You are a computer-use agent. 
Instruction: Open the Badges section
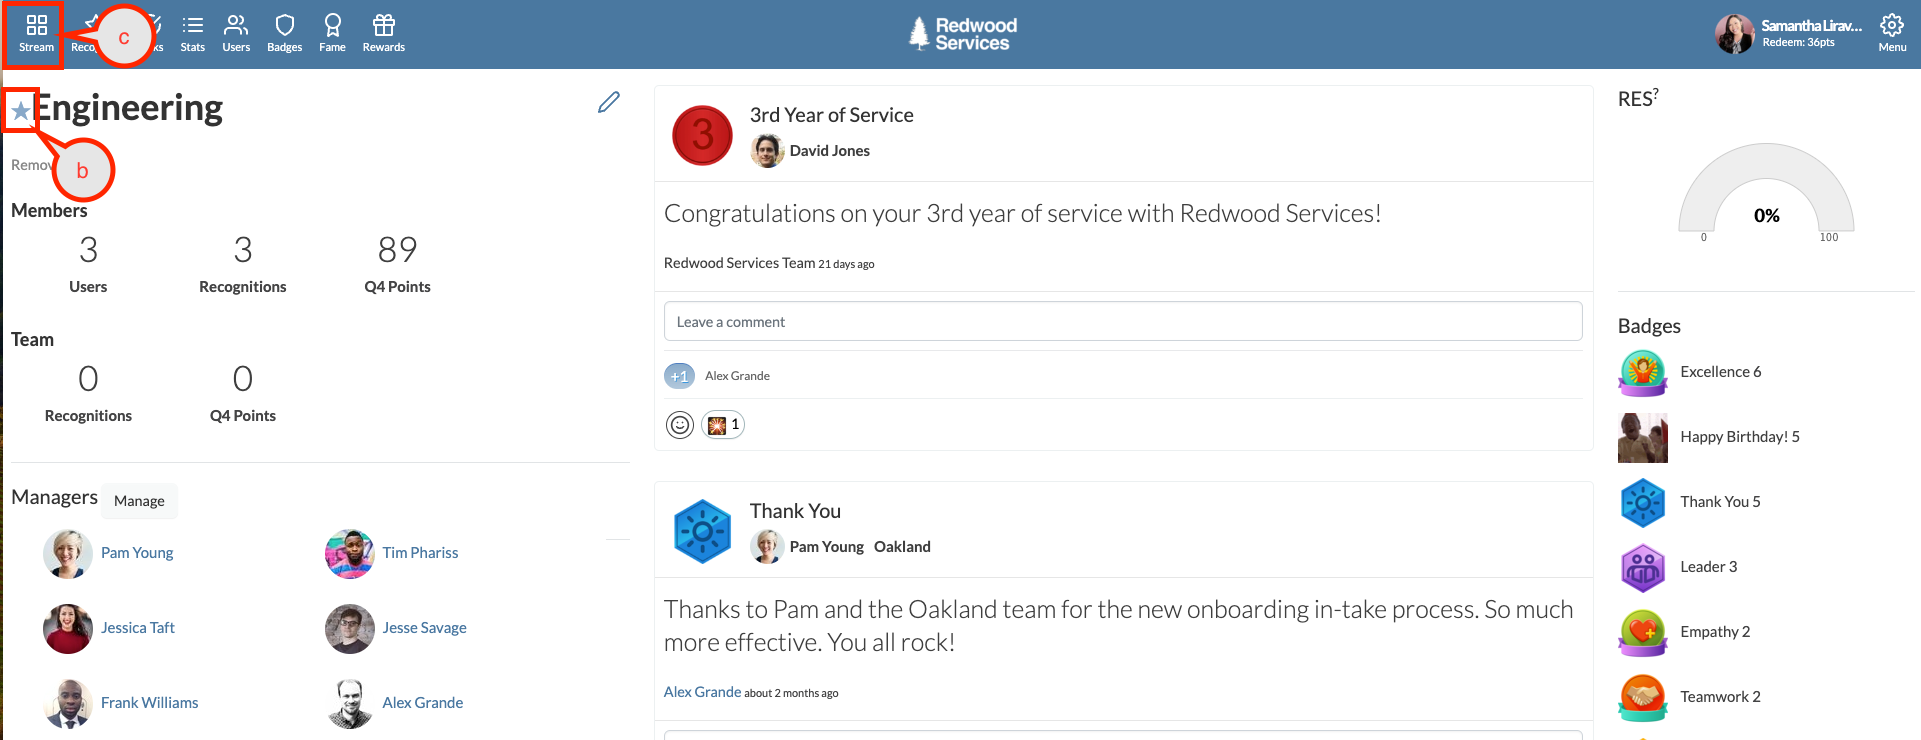click(284, 33)
